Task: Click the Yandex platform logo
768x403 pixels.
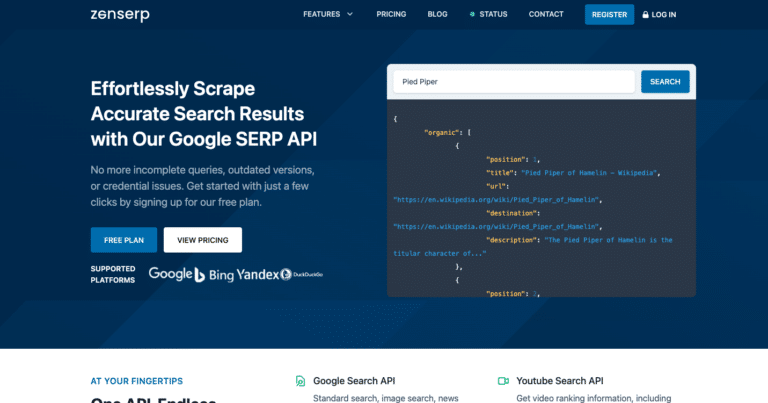Action: click(256, 274)
